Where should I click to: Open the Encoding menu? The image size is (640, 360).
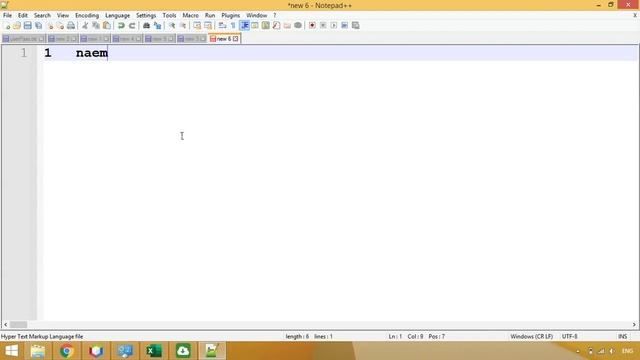(x=87, y=15)
